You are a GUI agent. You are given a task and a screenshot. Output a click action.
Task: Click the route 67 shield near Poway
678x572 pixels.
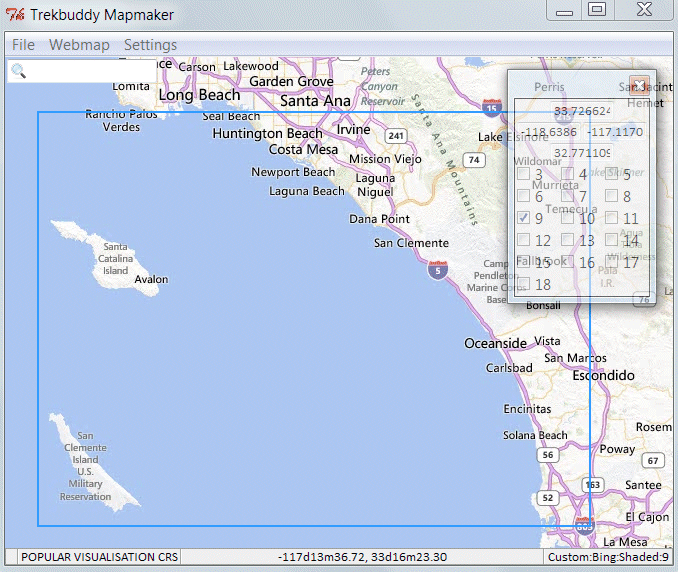tap(653, 460)
